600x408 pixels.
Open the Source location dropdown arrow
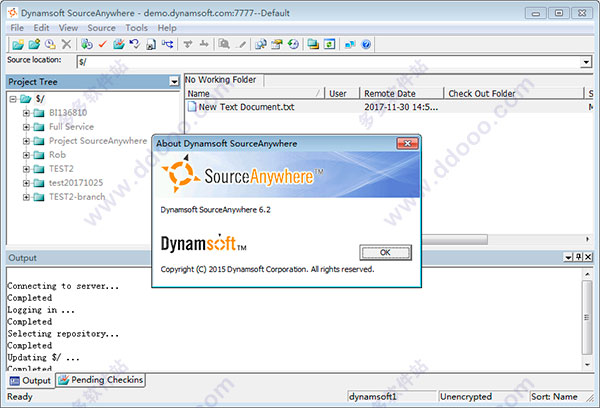586,62
